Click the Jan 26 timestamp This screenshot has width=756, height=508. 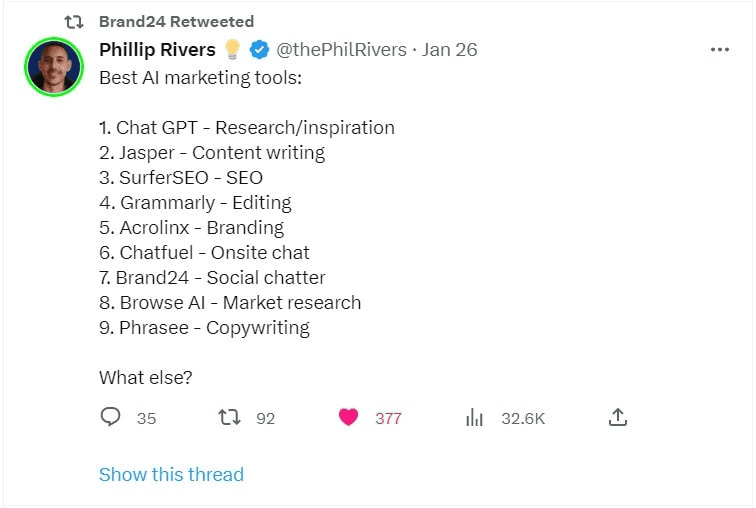[x=449, y=50]
